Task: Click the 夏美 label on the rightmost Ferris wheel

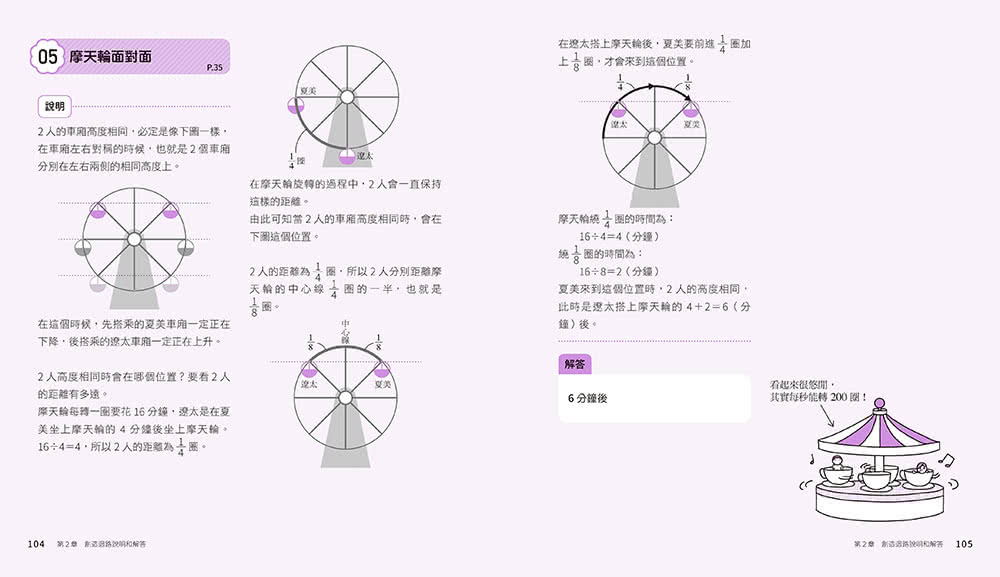Action: click(x=691, y=124)
